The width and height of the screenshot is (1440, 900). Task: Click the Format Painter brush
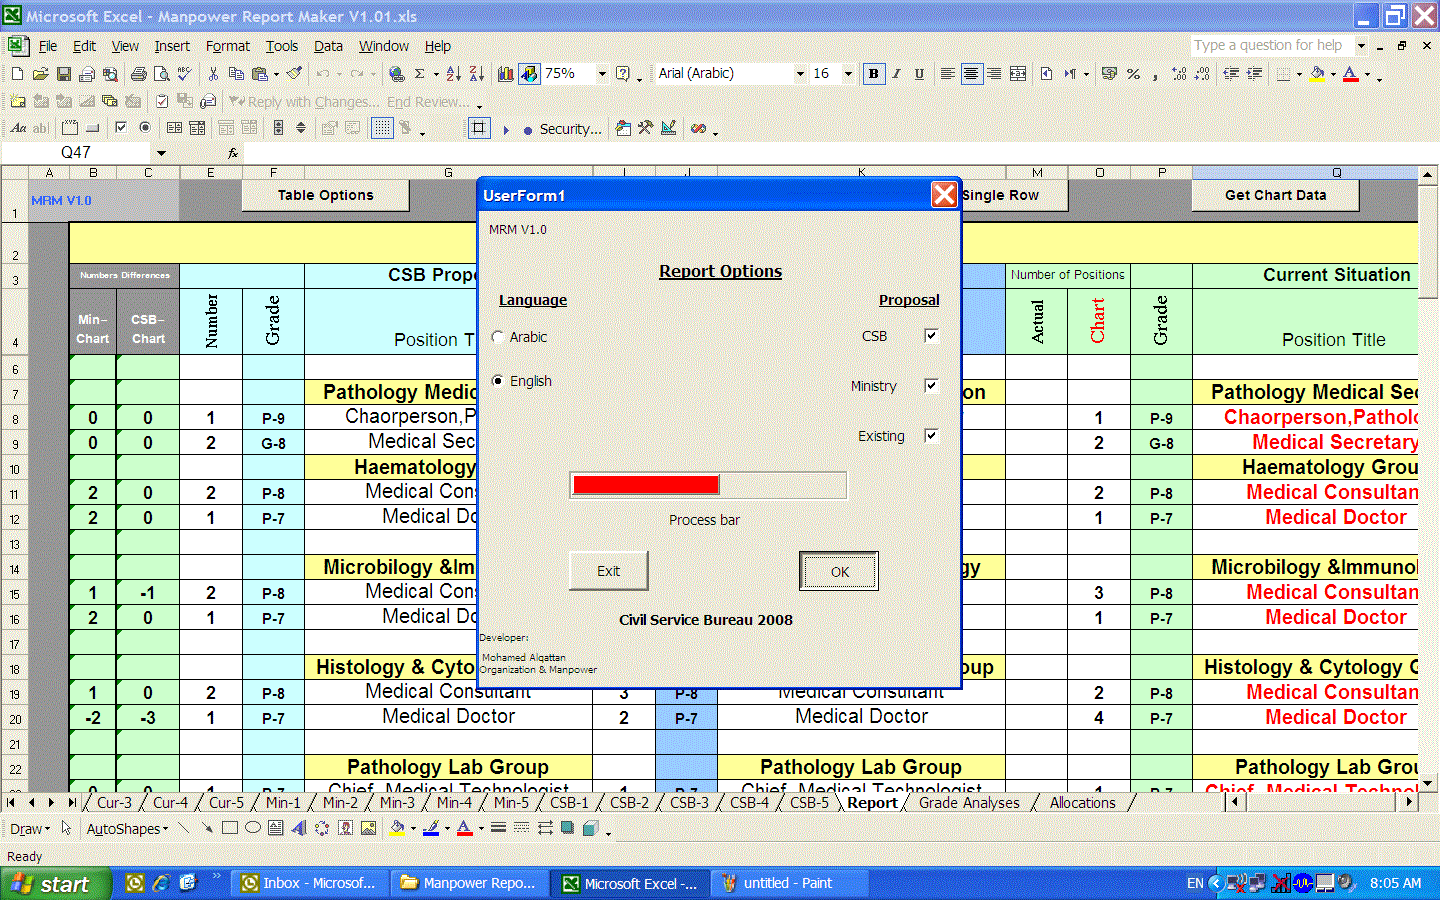pyautogui.click(x=294, y=74)
